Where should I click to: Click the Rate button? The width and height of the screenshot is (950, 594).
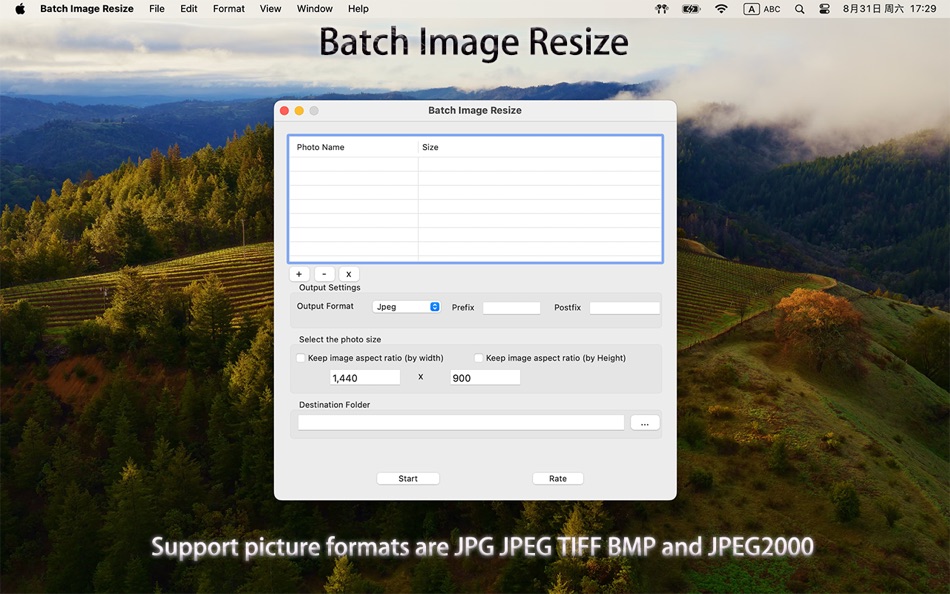coord(557,478)
